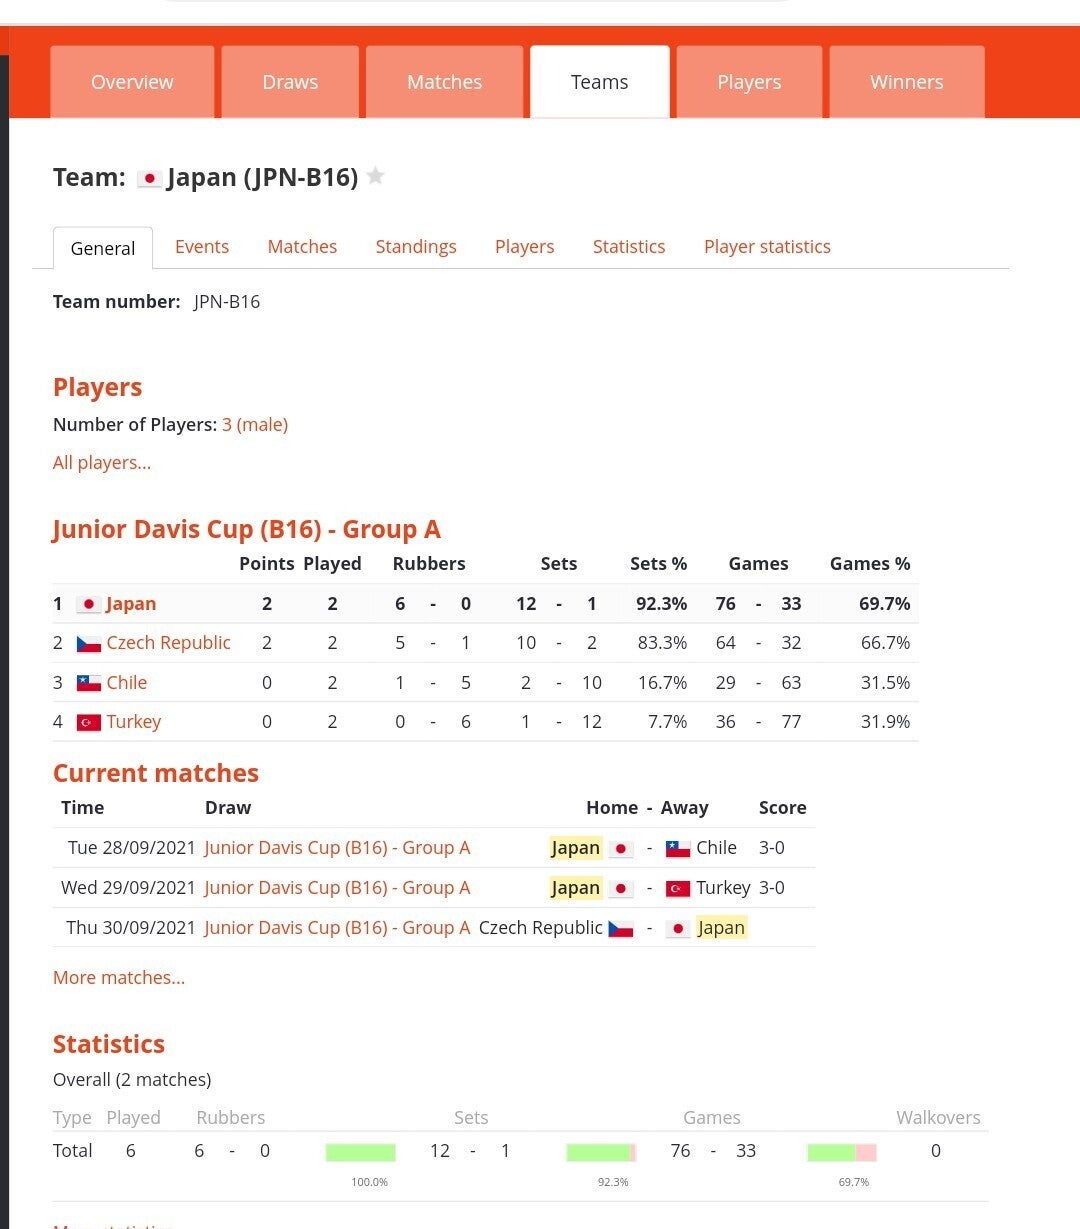Click the 100.0% rubbers progress bar

click(360, 1152)
